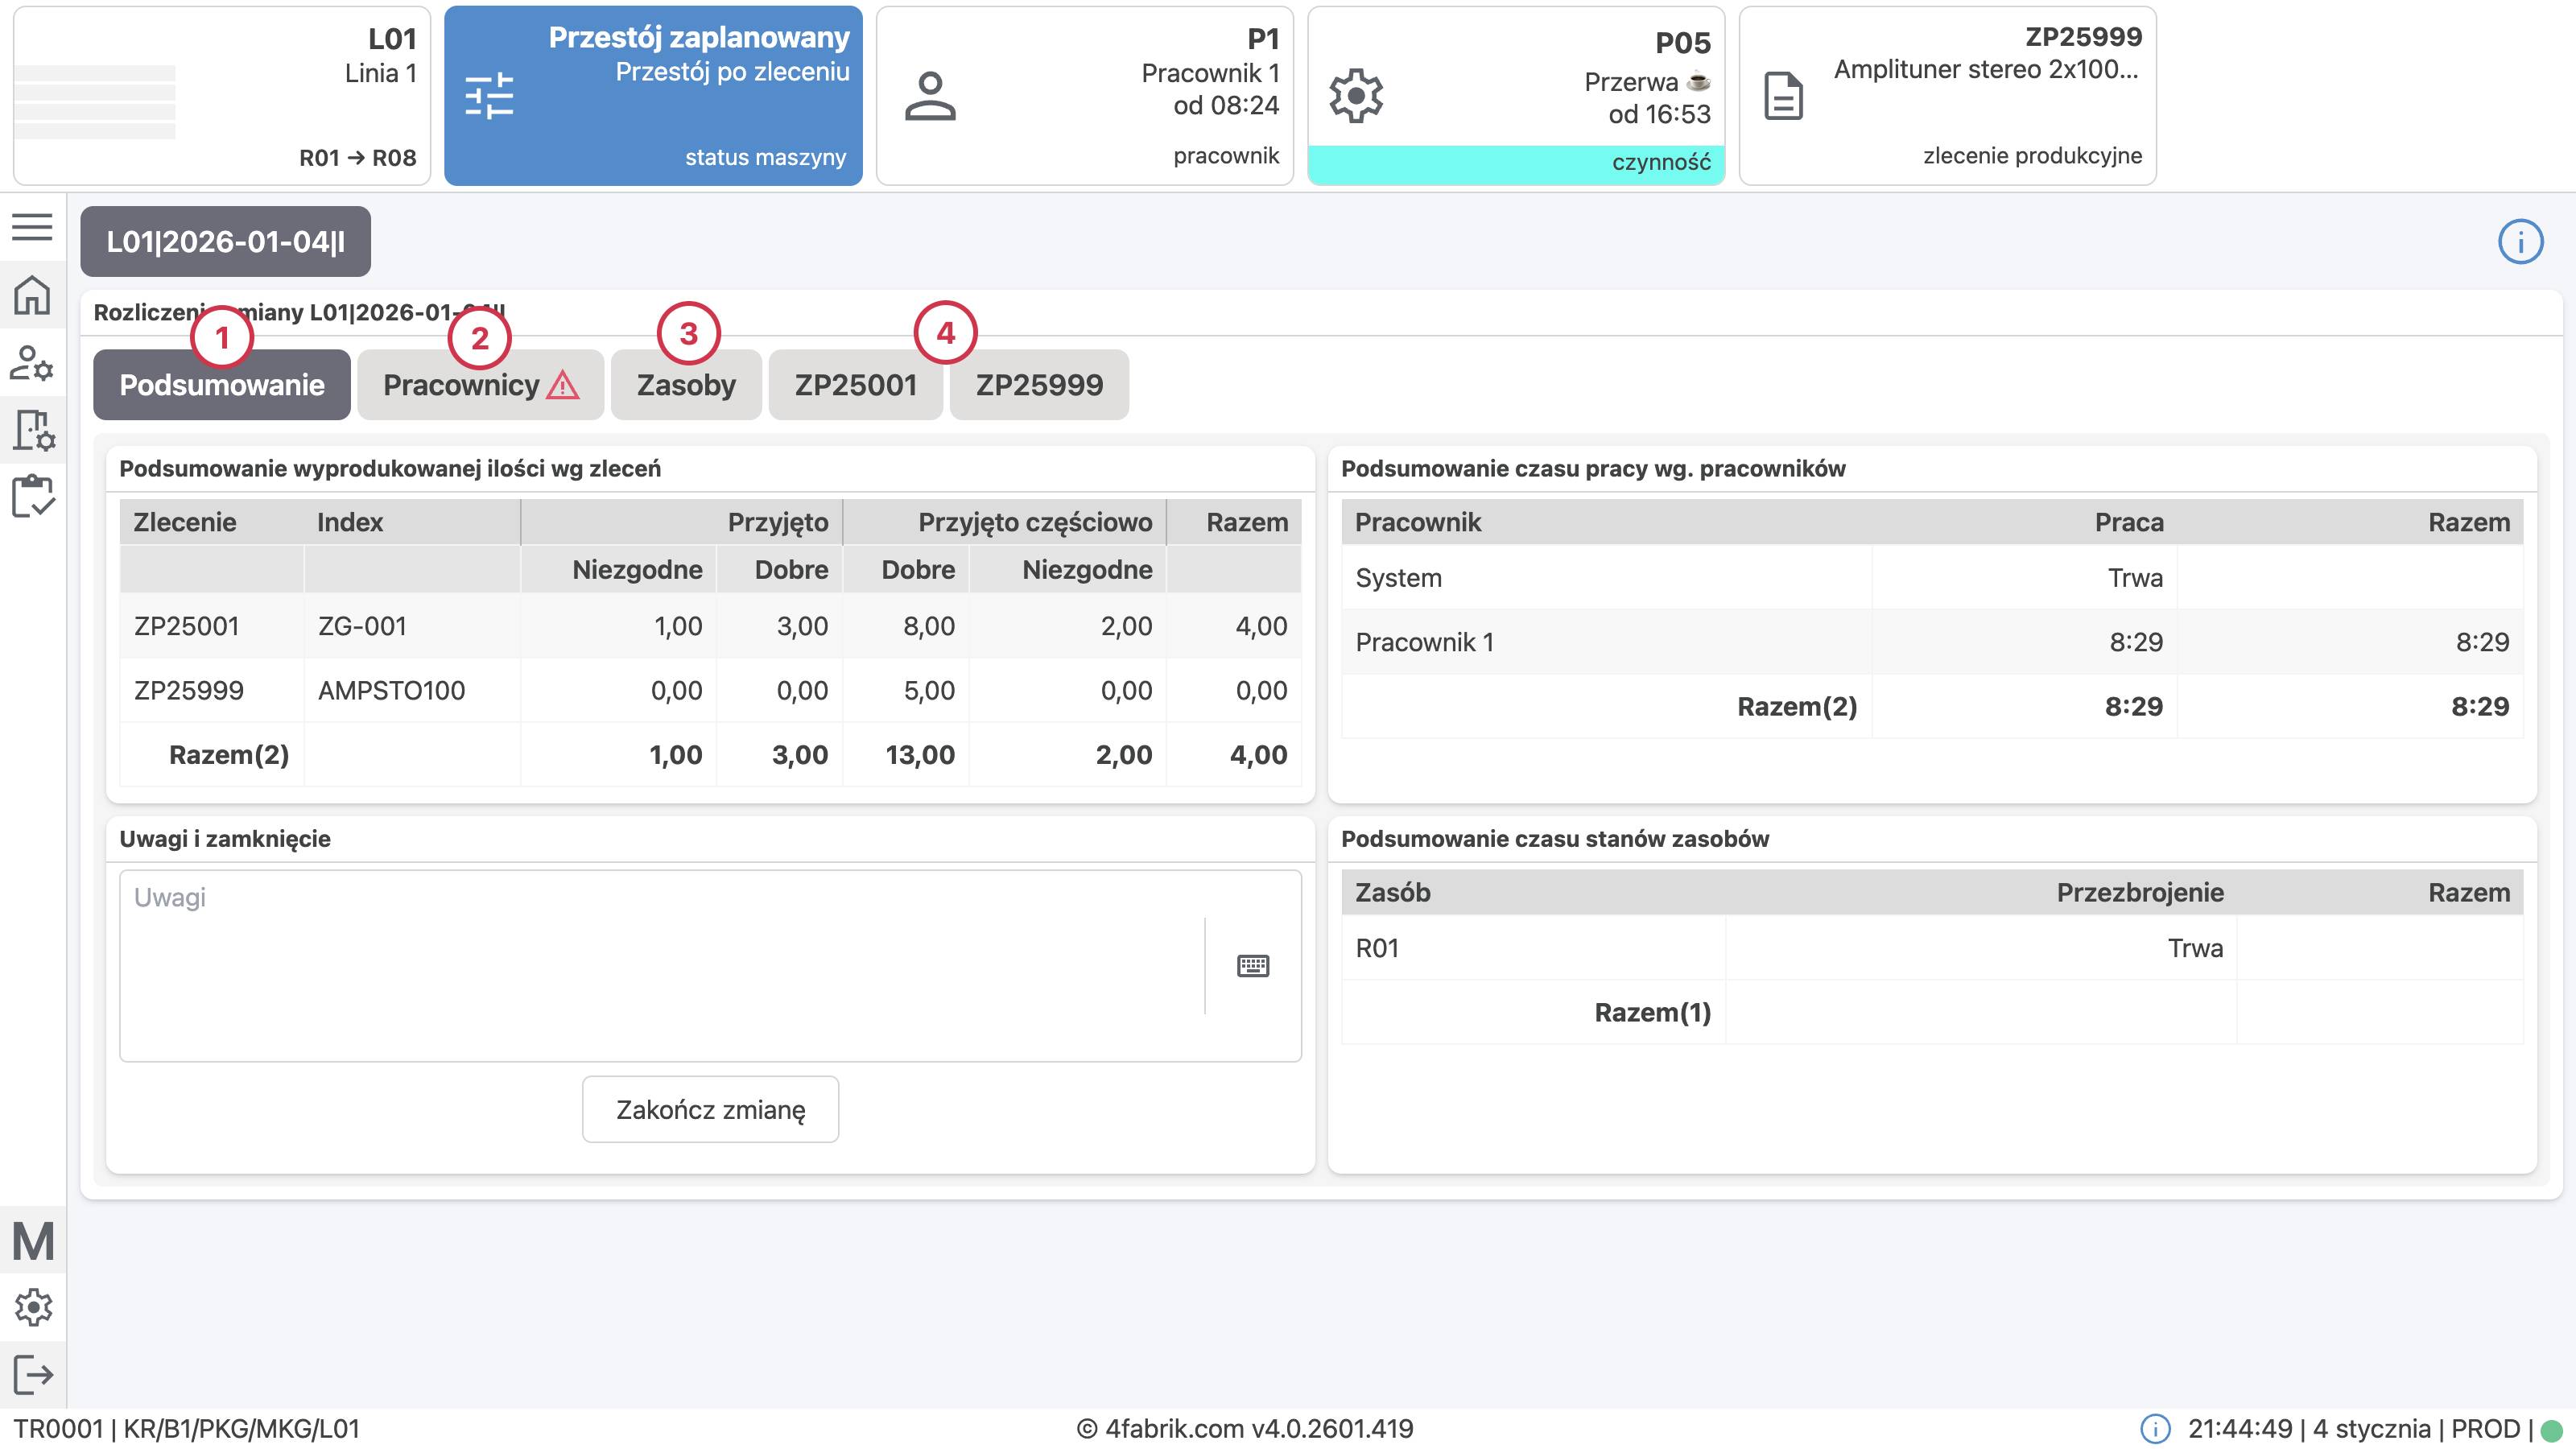Click info icon in bottom status bar
The image size is (2576, 1449).
[2155, 1429]
